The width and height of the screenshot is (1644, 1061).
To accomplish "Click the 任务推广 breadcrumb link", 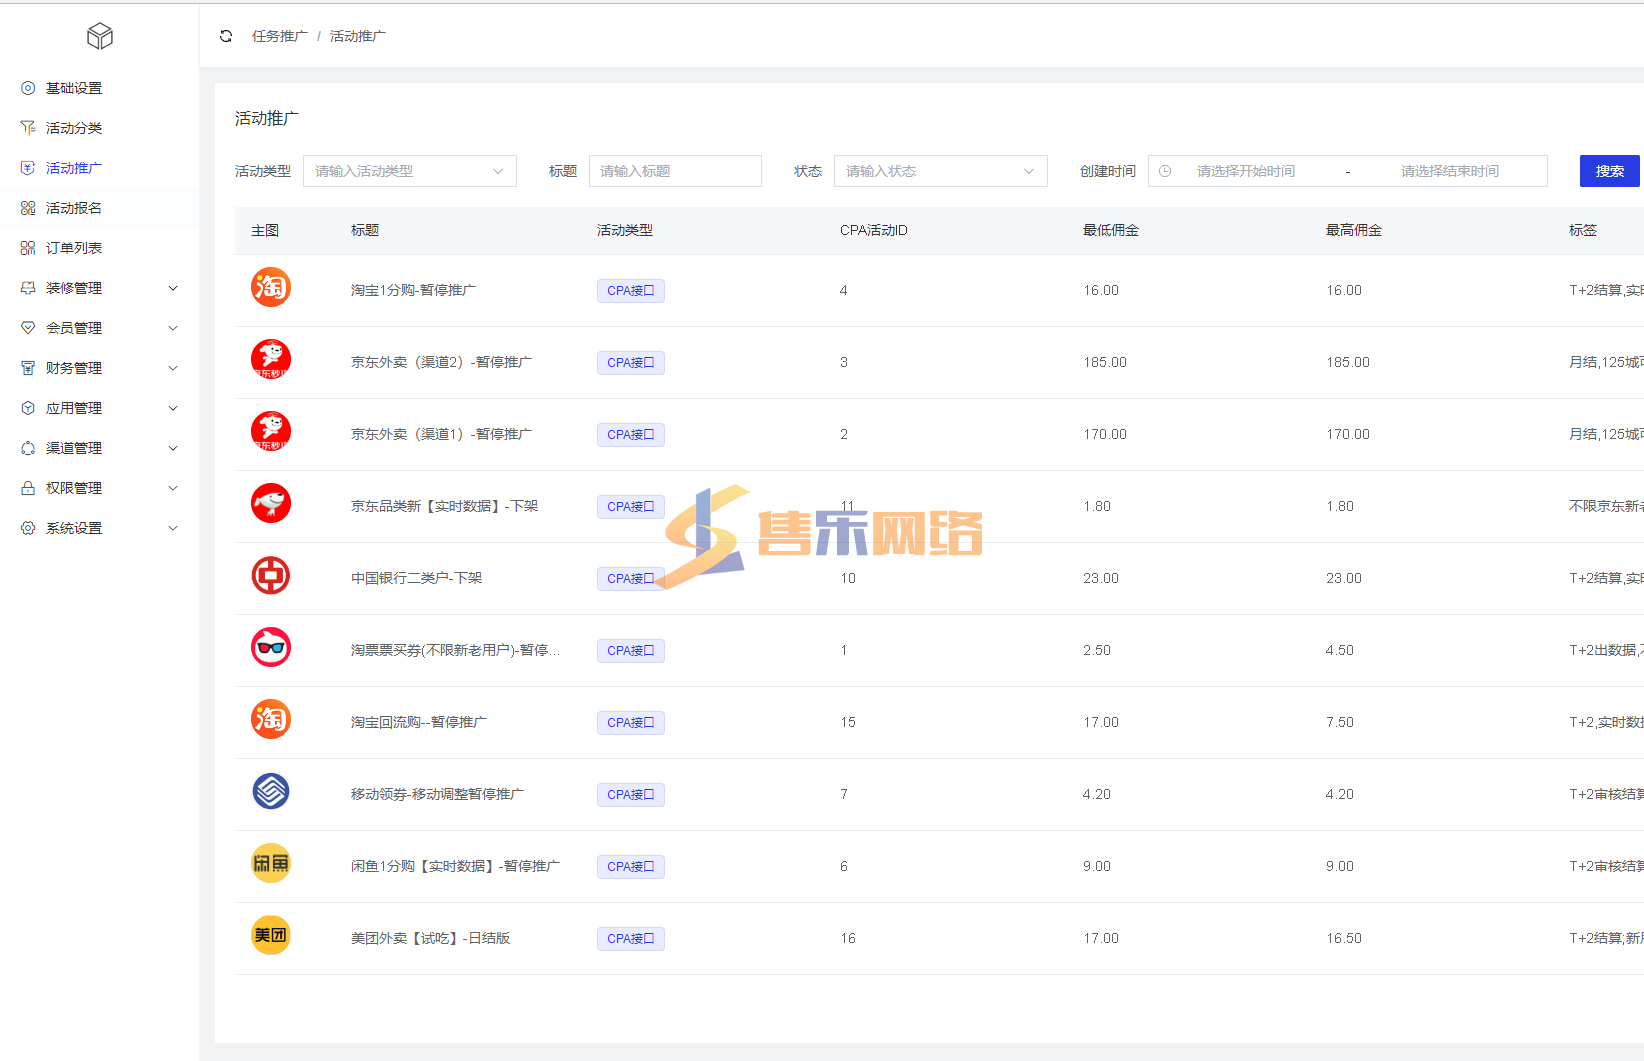I will (x=279, y=36).
